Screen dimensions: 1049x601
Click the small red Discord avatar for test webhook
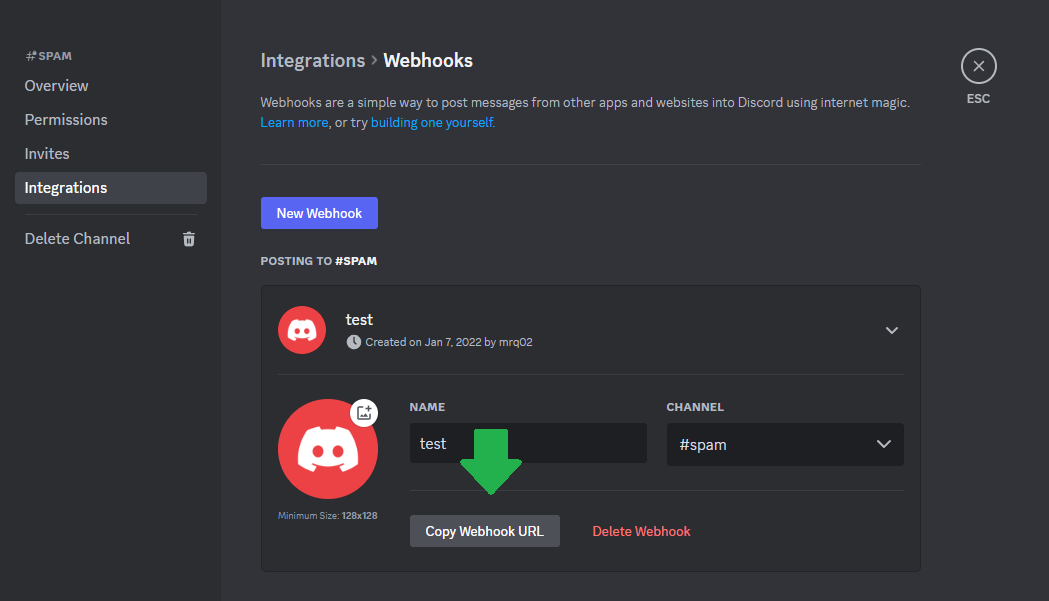[x=302, y=330]
